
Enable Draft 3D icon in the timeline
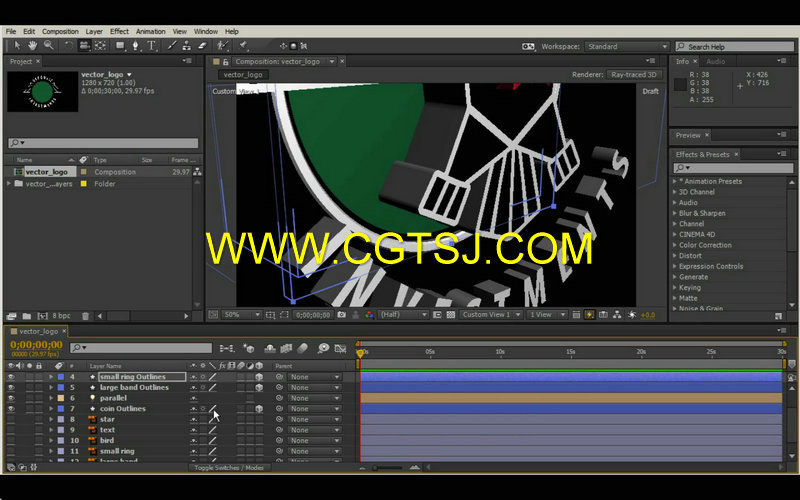(x=248, y=348)
